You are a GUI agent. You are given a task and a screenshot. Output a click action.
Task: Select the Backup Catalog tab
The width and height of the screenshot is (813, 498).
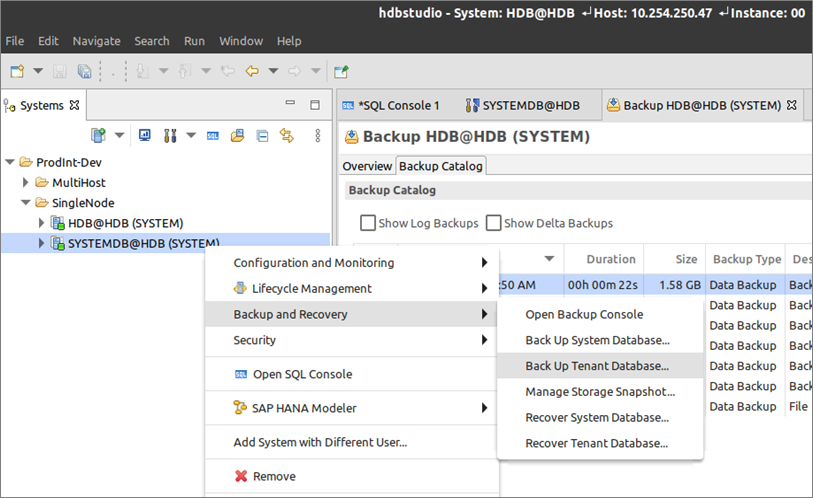pos(441,166)
